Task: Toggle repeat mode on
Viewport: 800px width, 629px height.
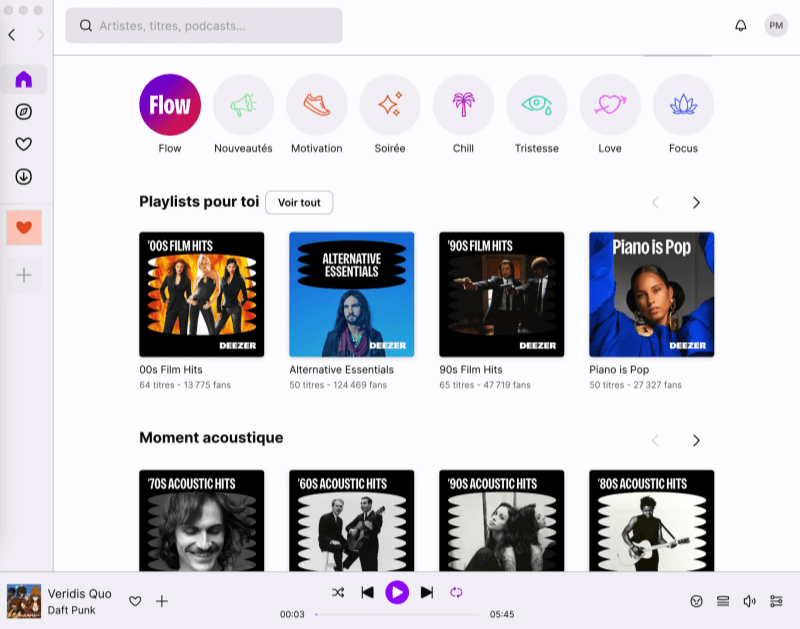Action: pos(457,591)
